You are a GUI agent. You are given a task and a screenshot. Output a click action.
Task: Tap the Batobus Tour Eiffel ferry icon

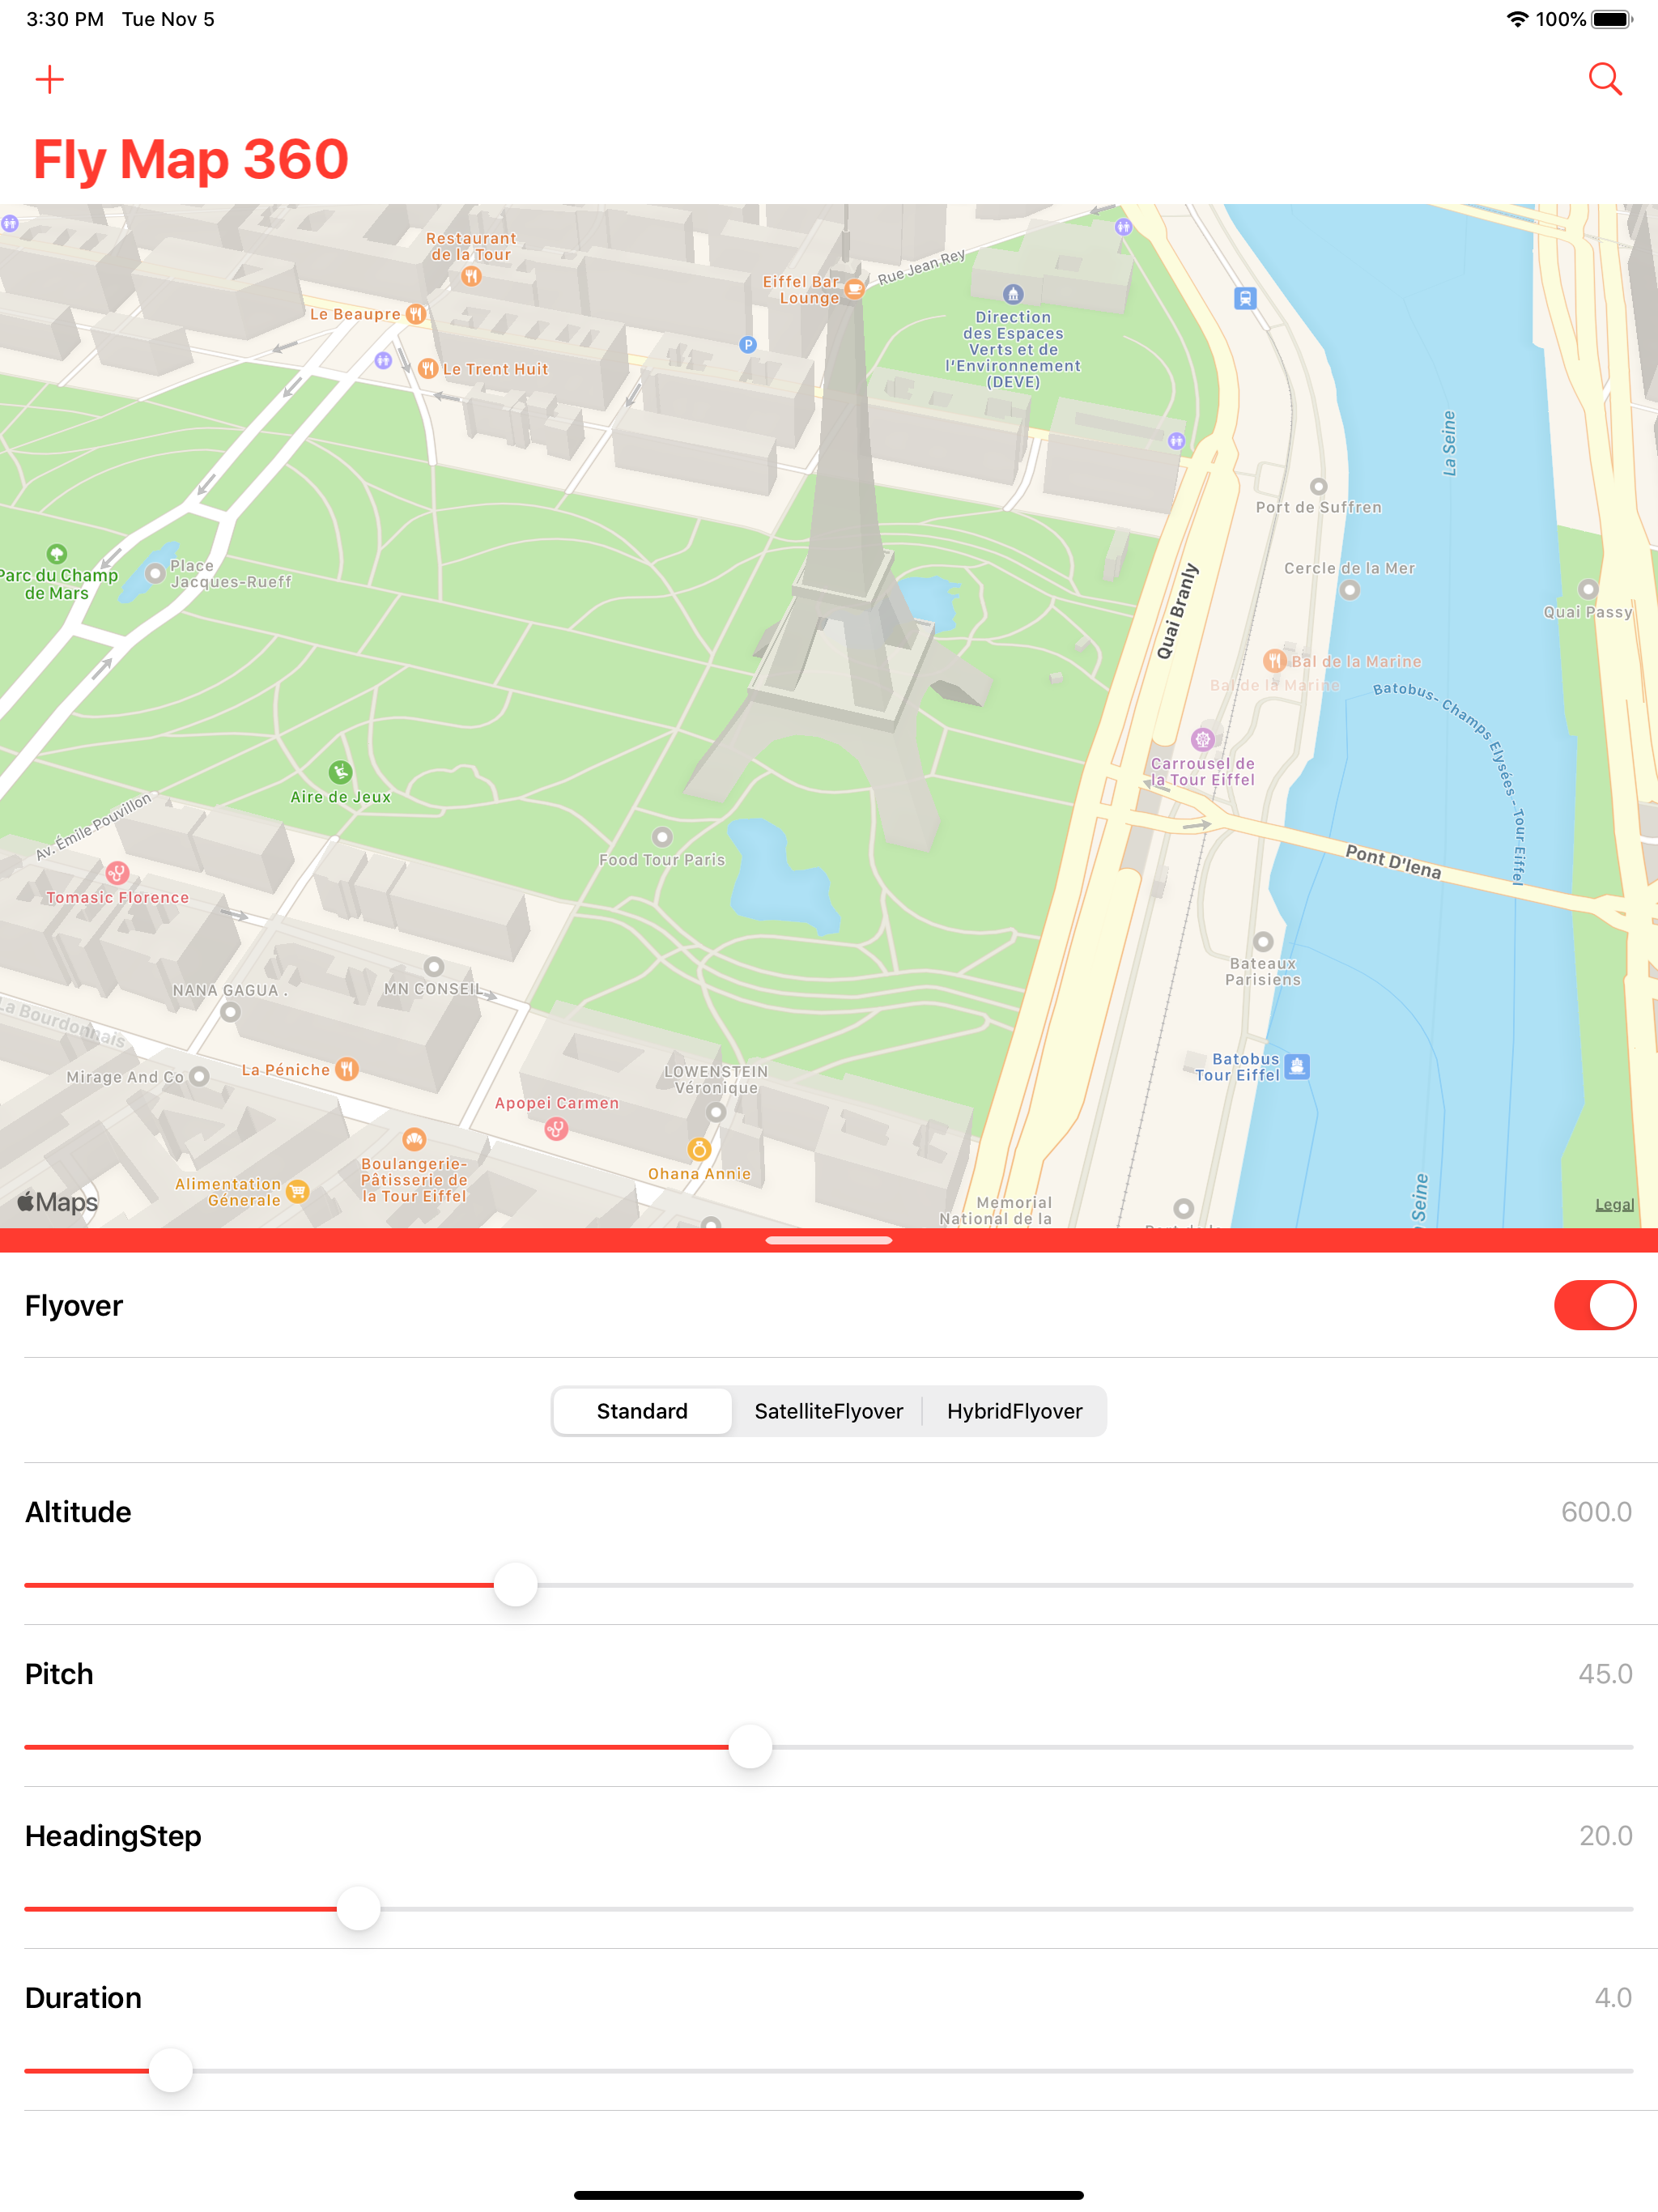[x=1297, y=1067]
